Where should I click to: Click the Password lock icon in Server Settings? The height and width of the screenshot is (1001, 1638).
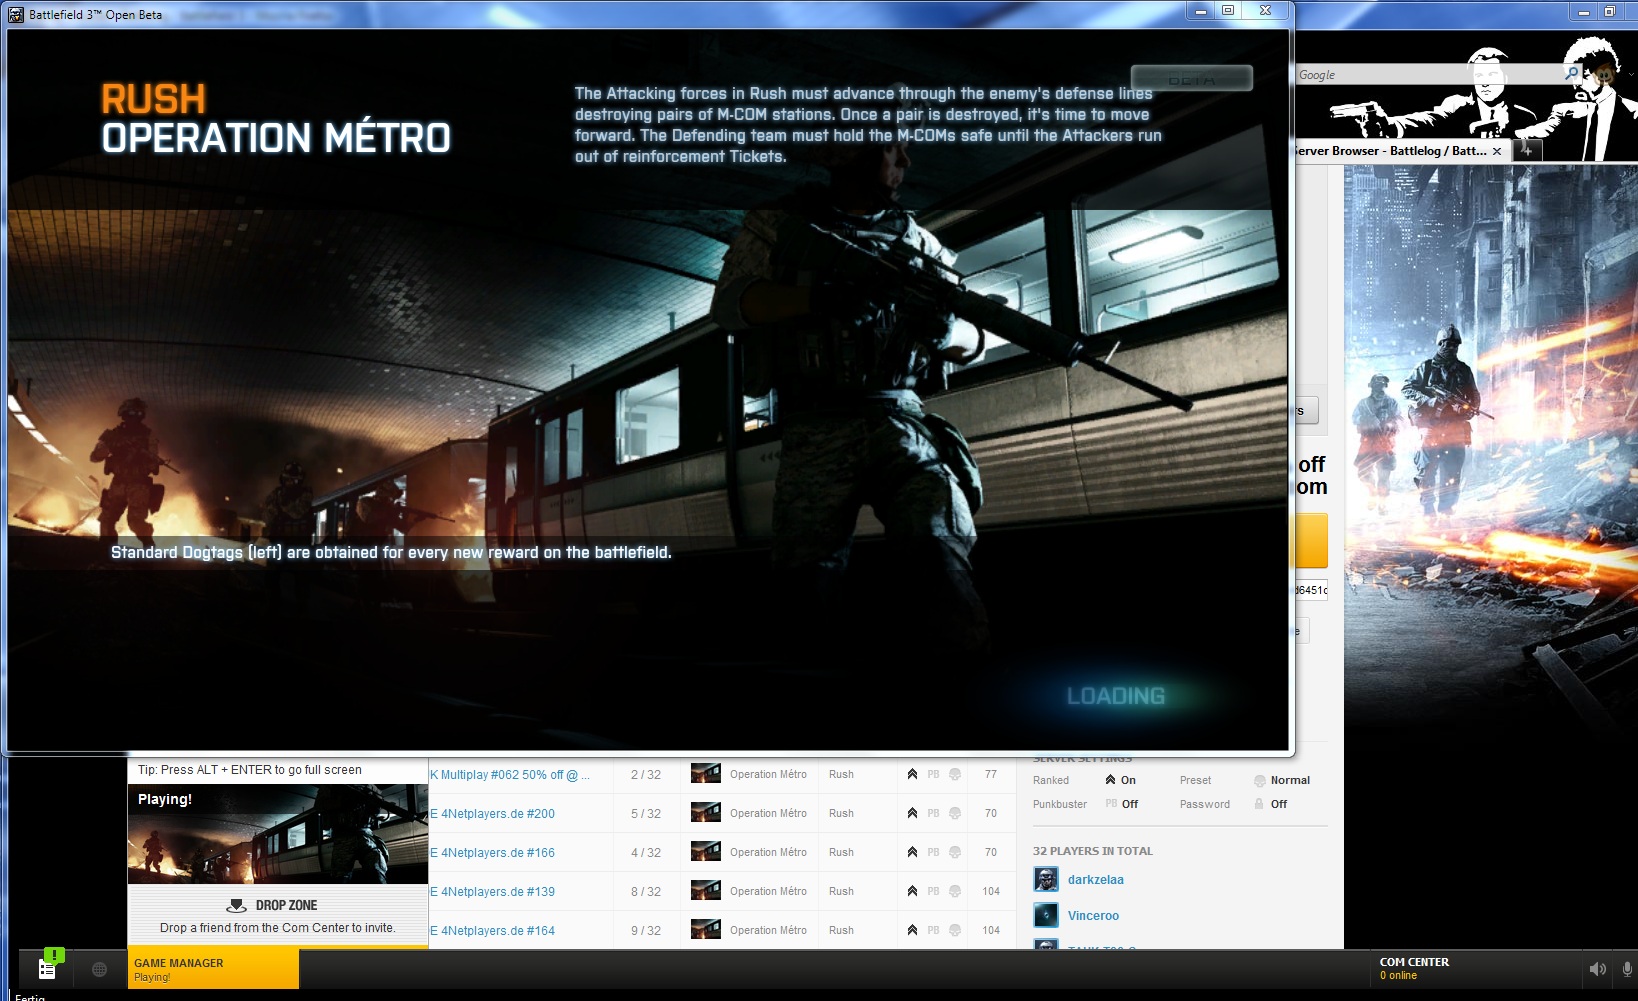click(1259, 804)
